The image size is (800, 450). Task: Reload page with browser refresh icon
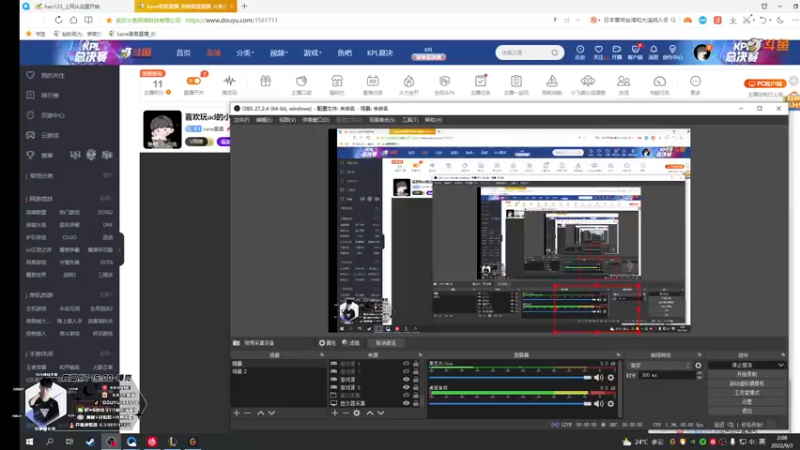click(58, 20)
